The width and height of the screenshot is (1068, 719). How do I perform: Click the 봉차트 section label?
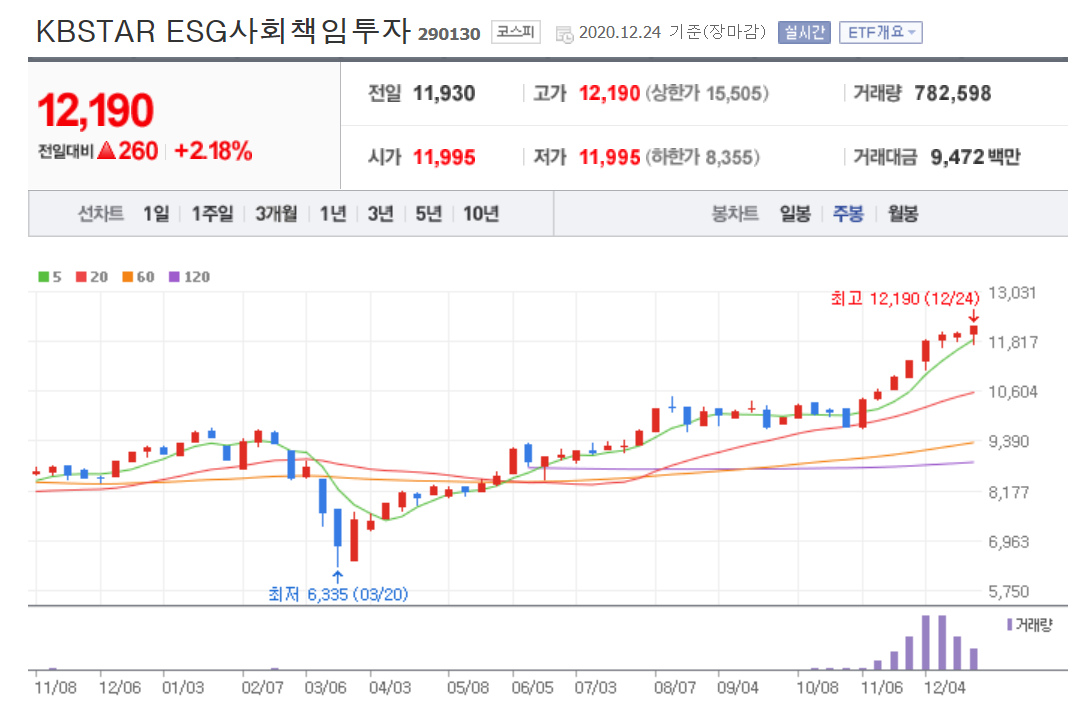pos(735,214)
